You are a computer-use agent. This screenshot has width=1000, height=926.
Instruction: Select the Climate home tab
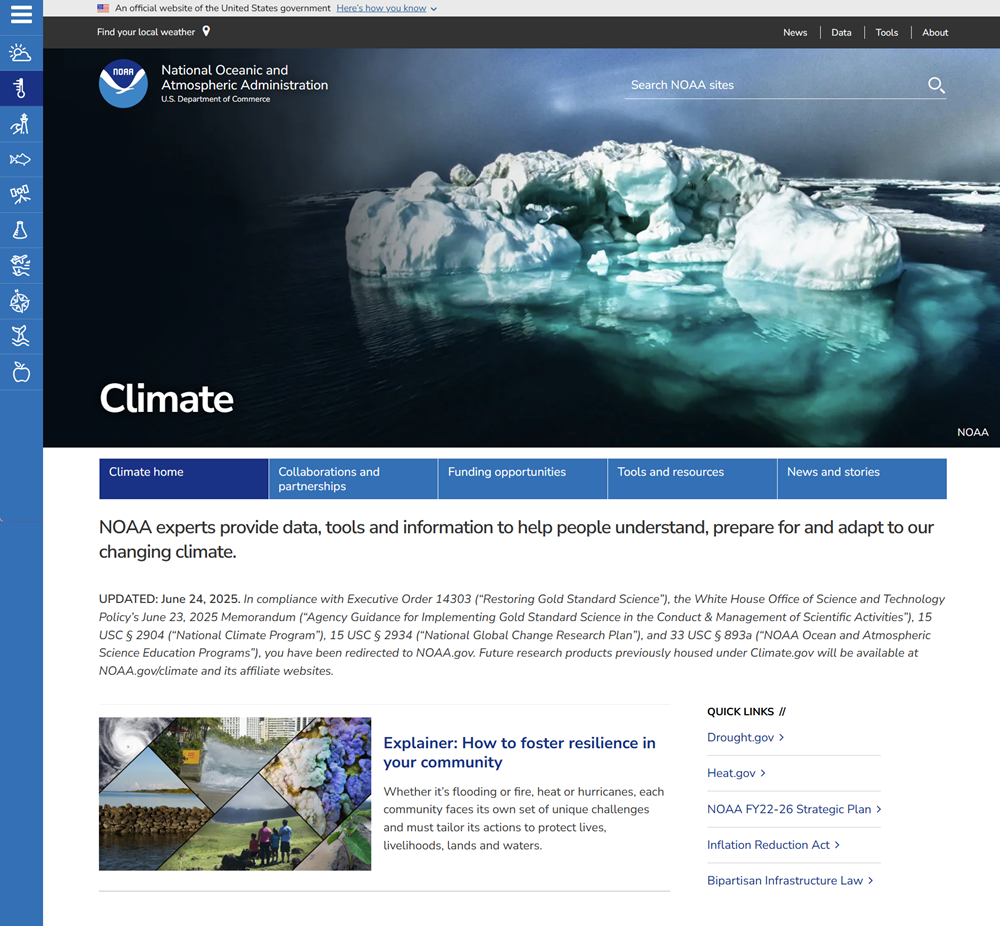[184, 479]
